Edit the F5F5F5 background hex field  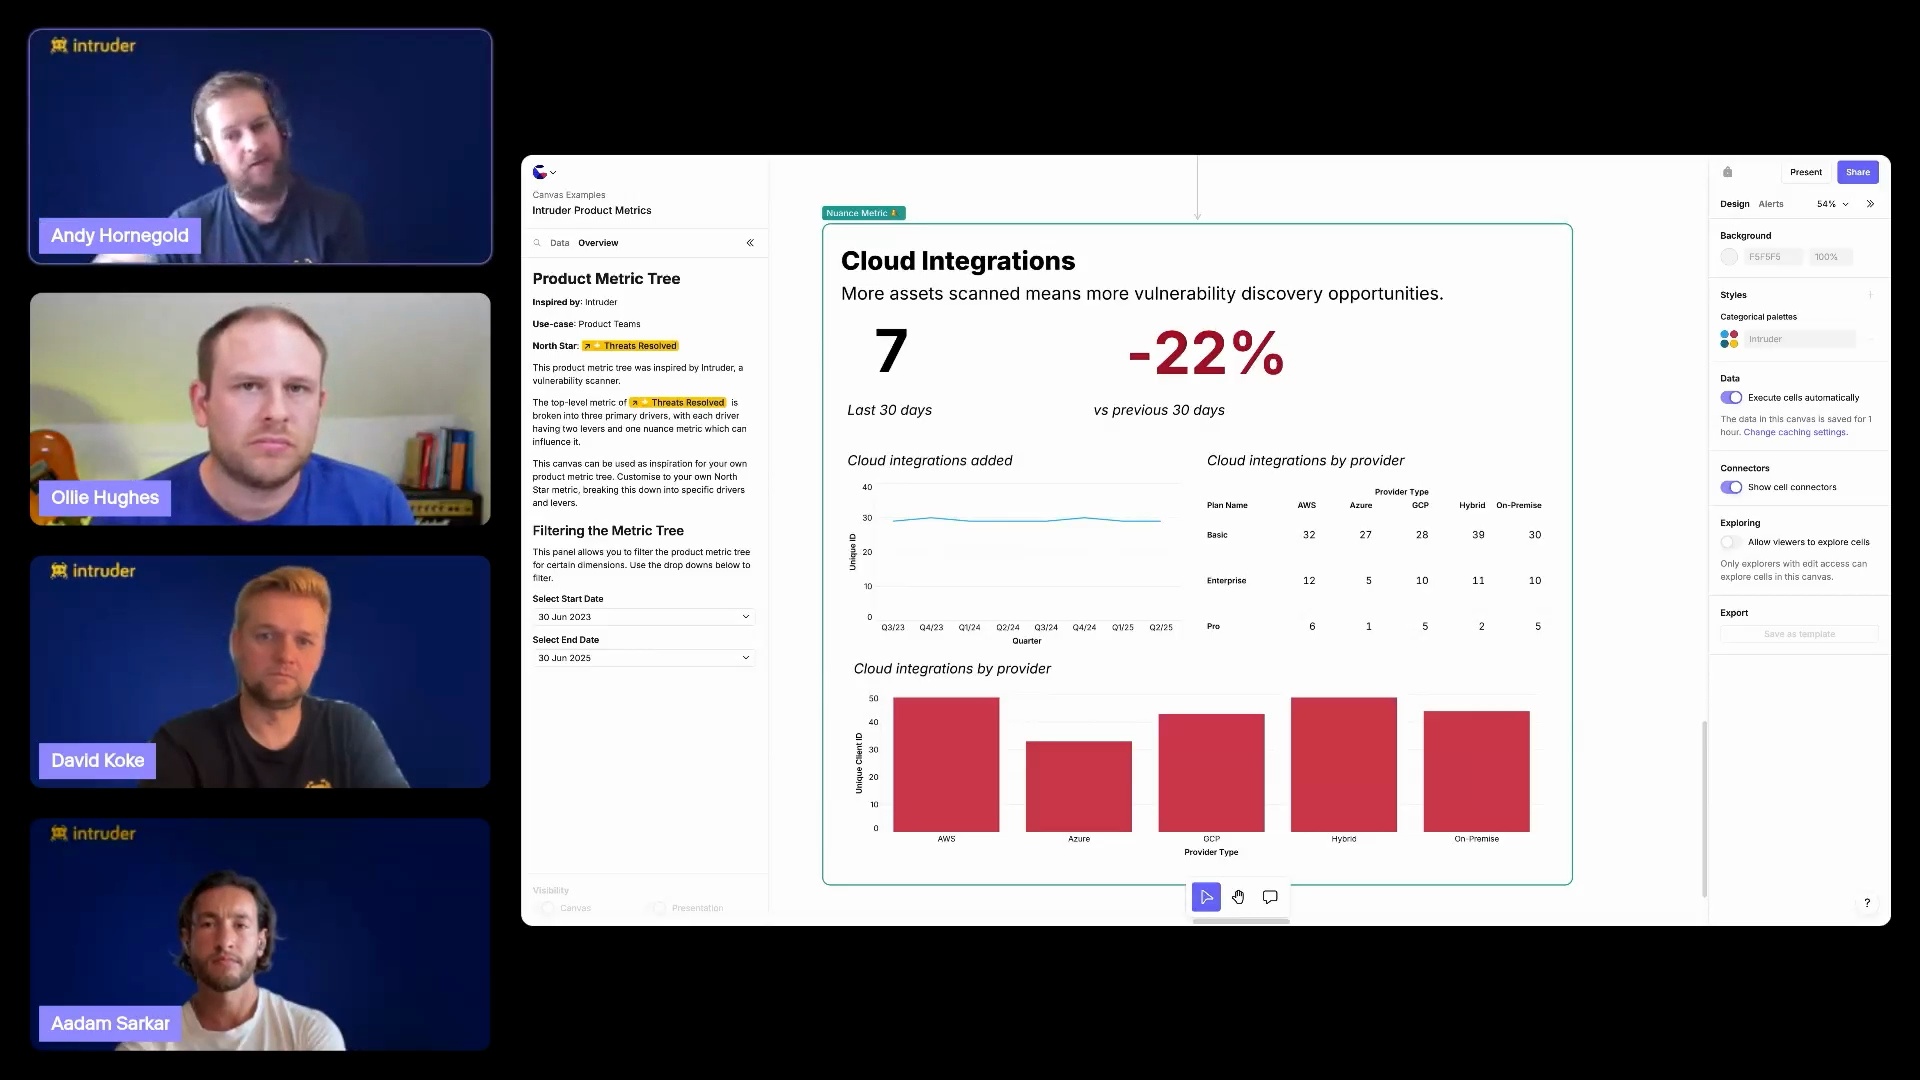click(x=1773, y=257)
